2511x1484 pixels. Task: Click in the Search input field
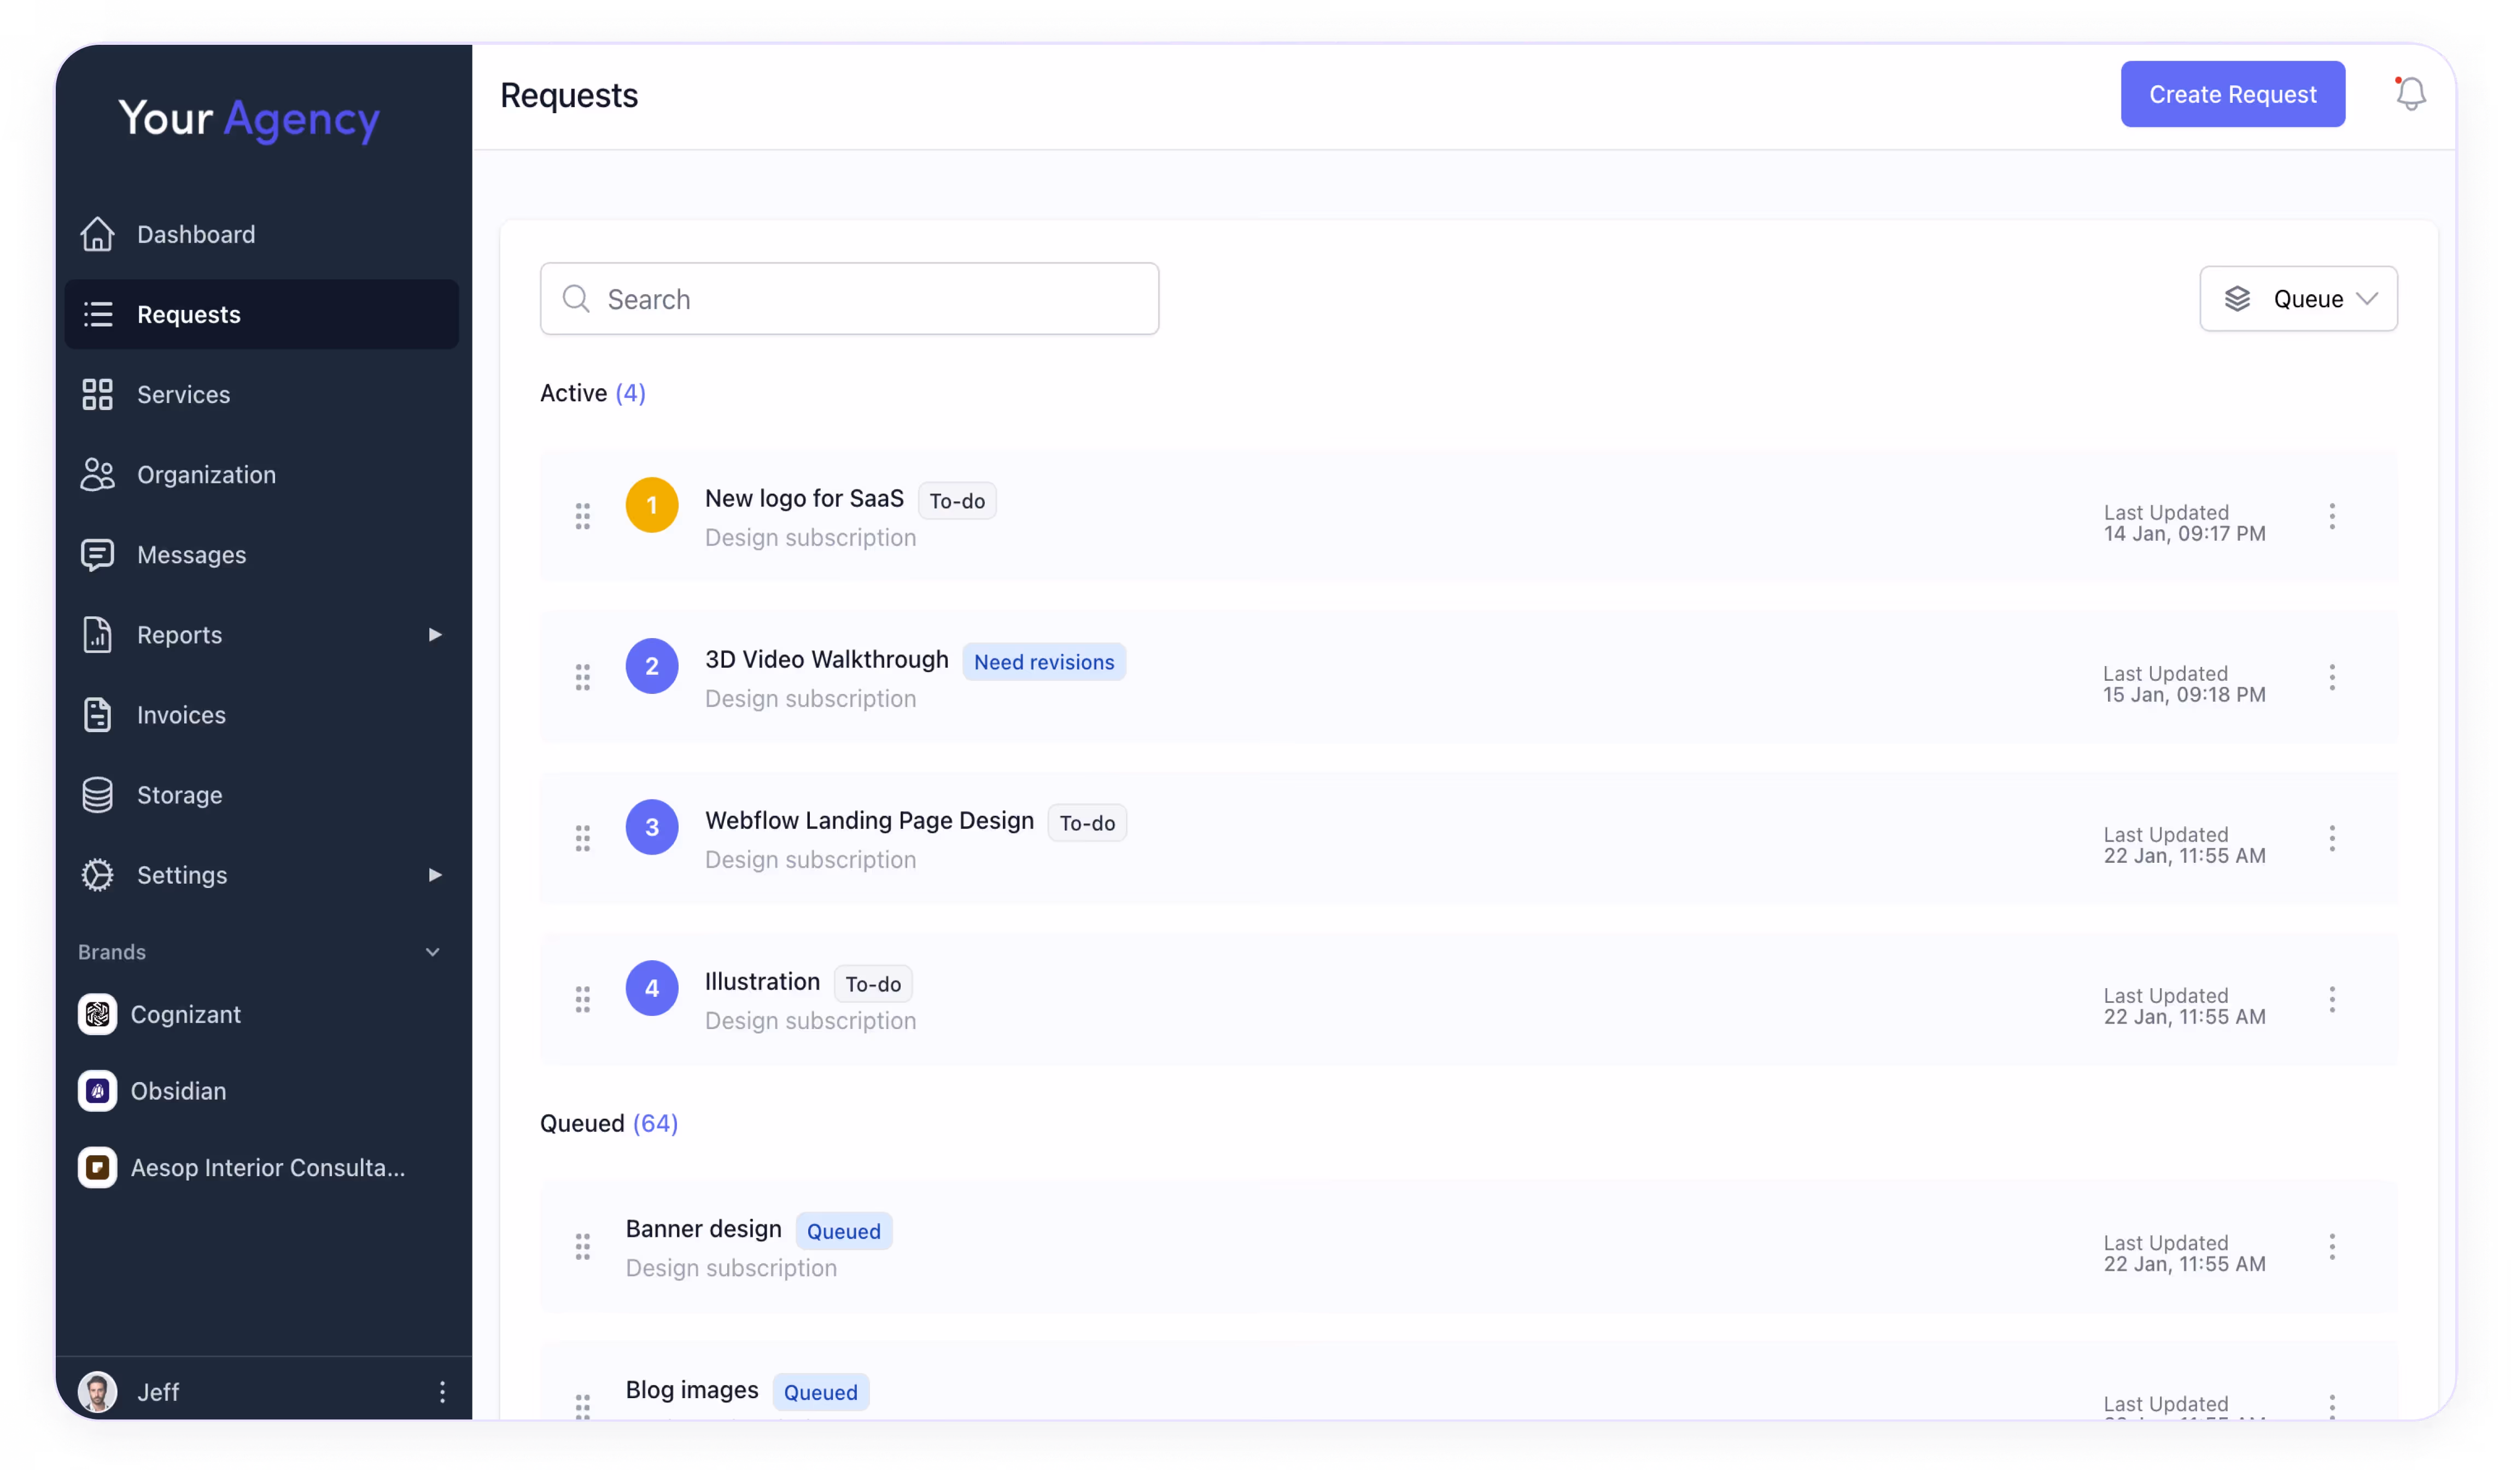849,298
